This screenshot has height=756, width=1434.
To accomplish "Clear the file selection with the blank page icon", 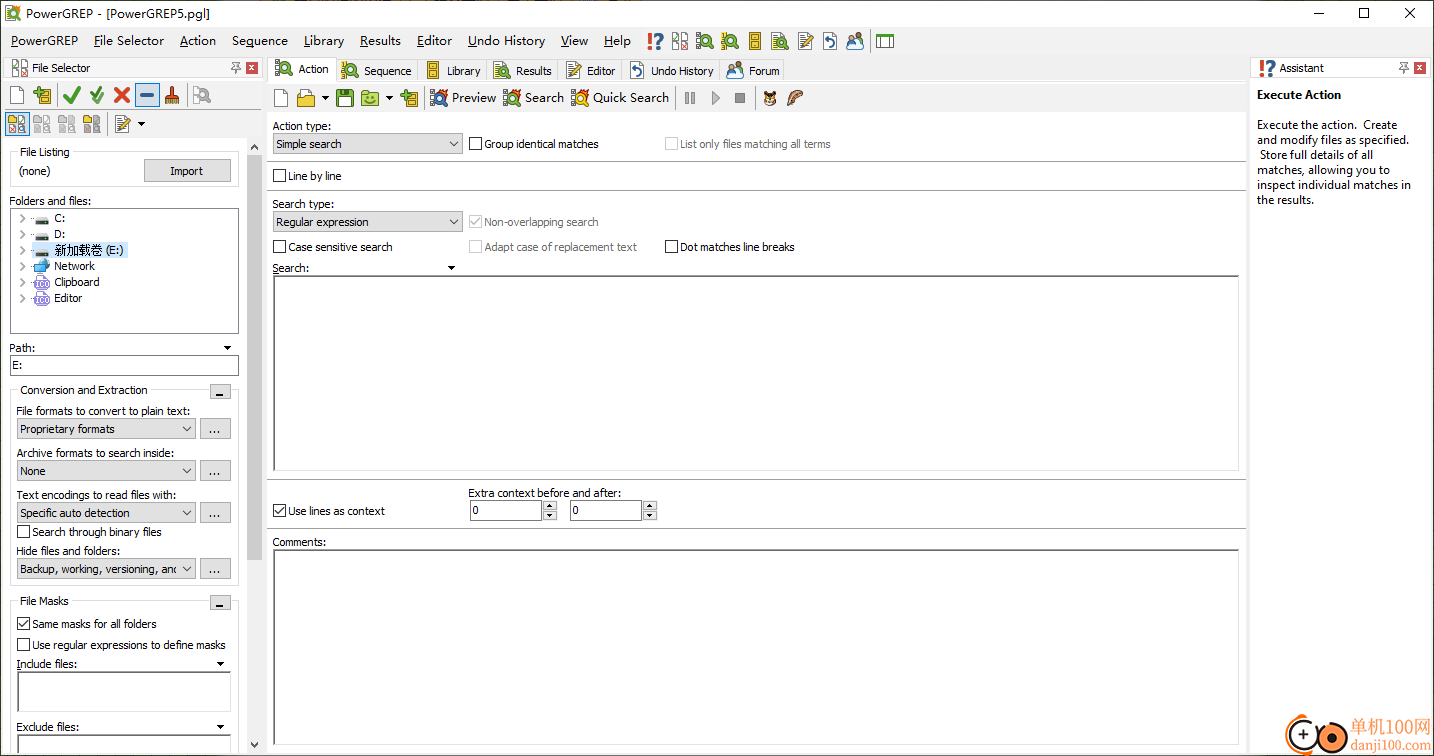I will (x=17, y=95).
